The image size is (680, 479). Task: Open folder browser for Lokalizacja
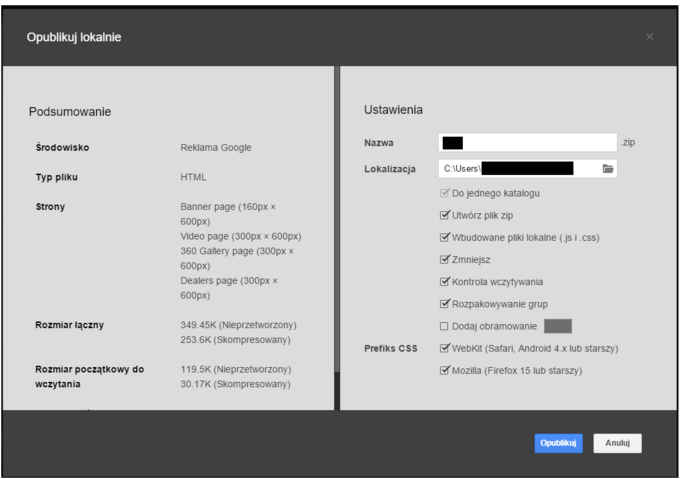[608, 169]
